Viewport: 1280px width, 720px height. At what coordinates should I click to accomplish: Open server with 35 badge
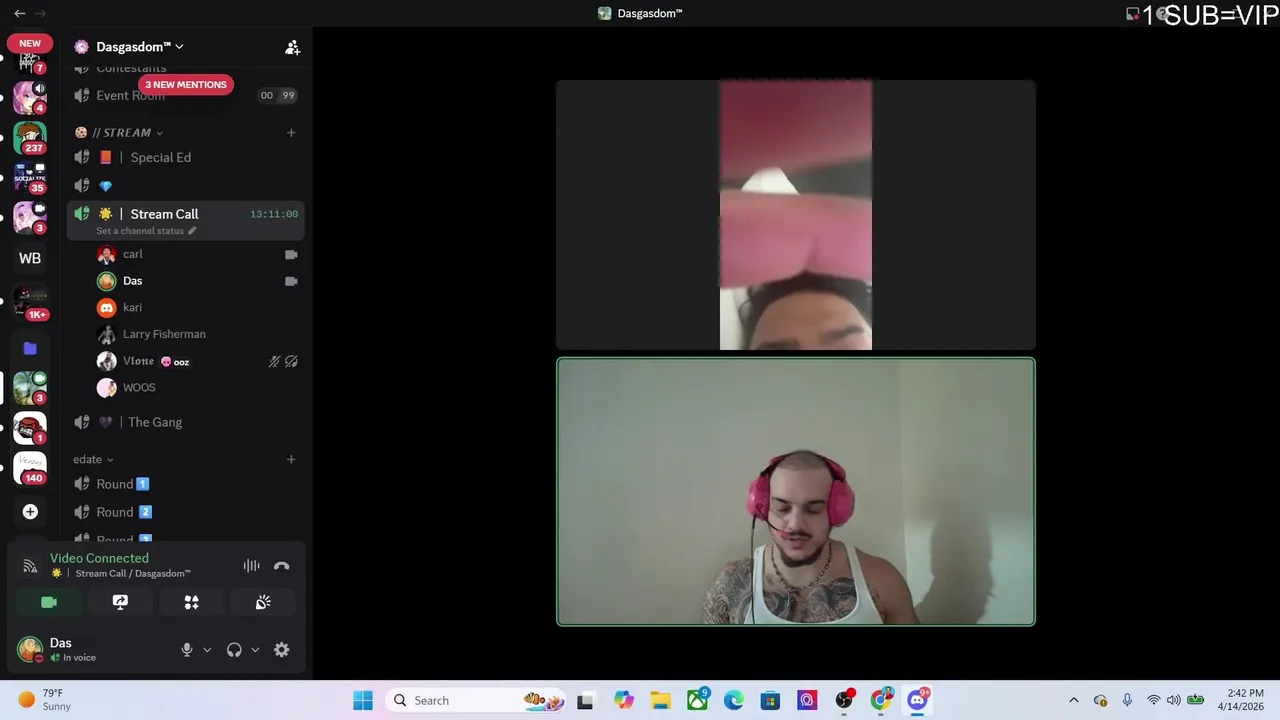pyautogui.click(x=30, y=178)
